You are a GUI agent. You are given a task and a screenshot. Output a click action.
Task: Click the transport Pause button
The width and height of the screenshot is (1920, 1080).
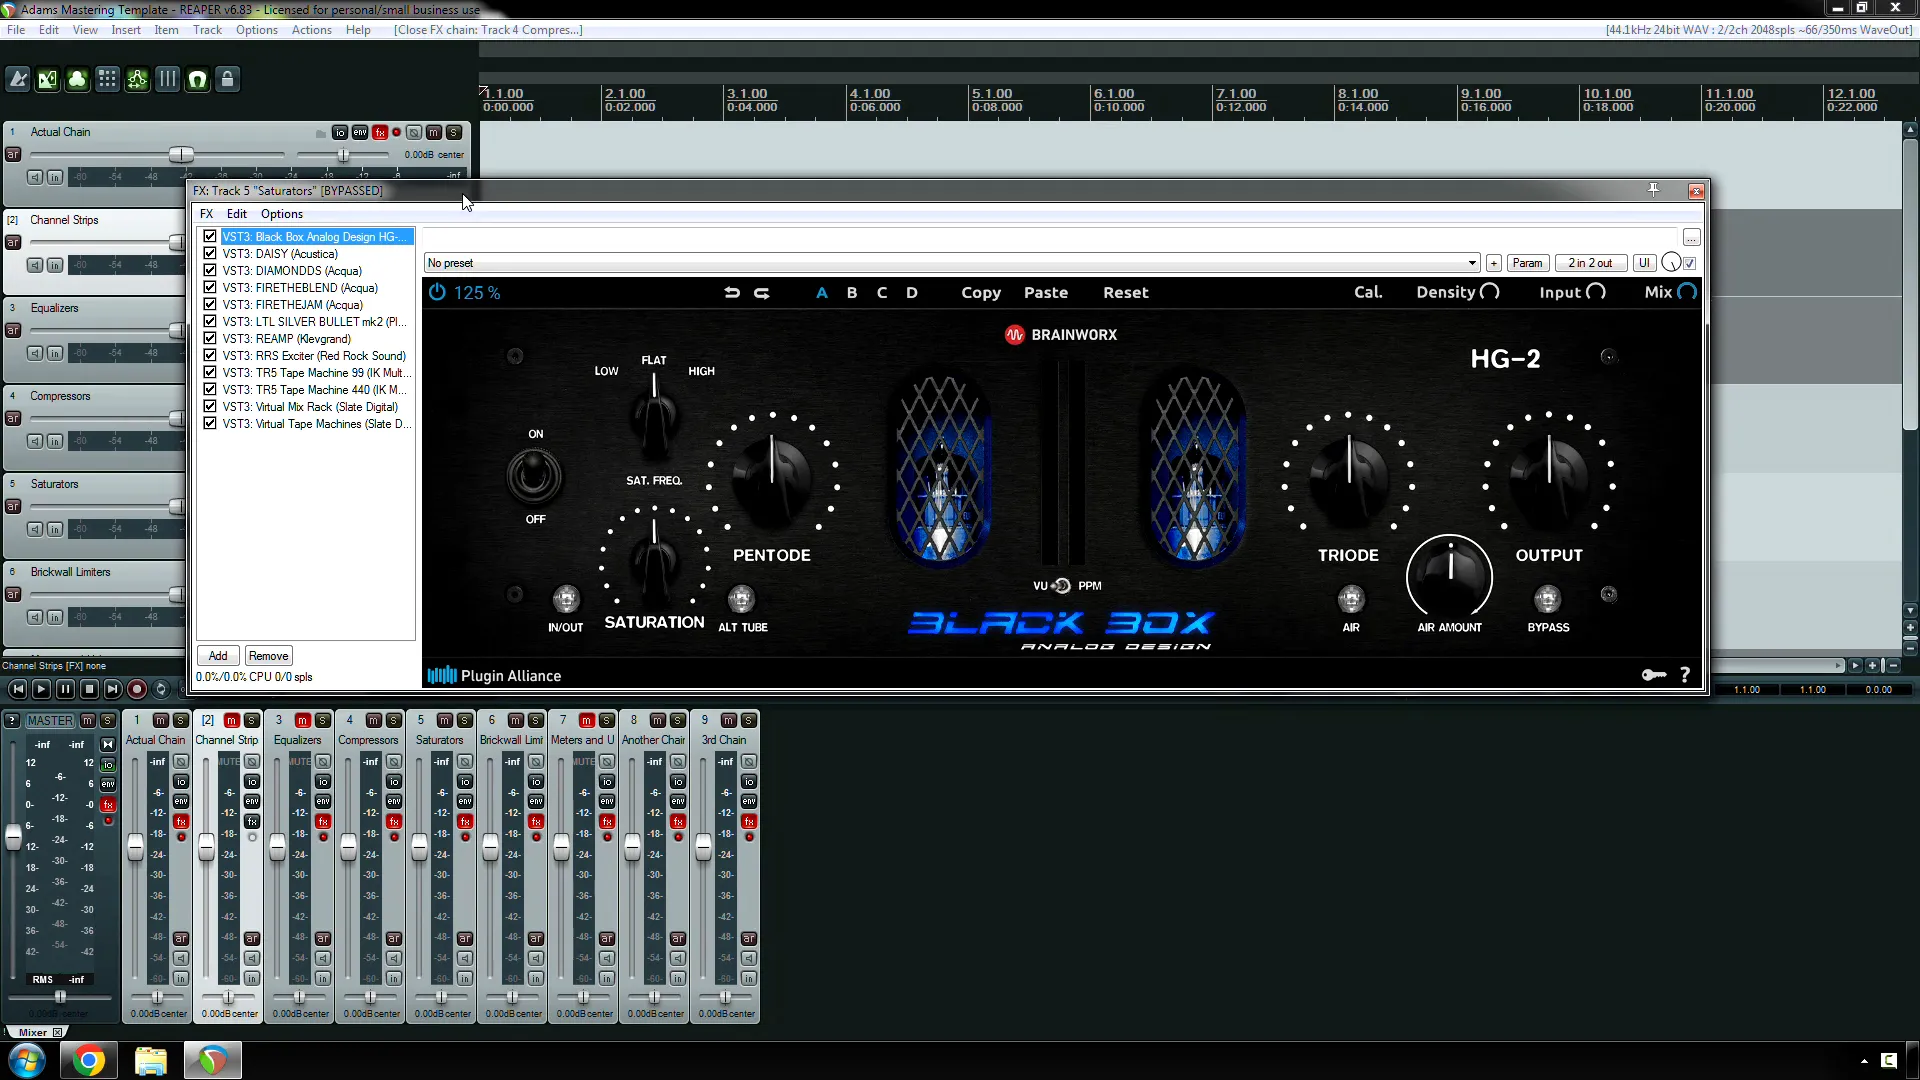point(65,689)
